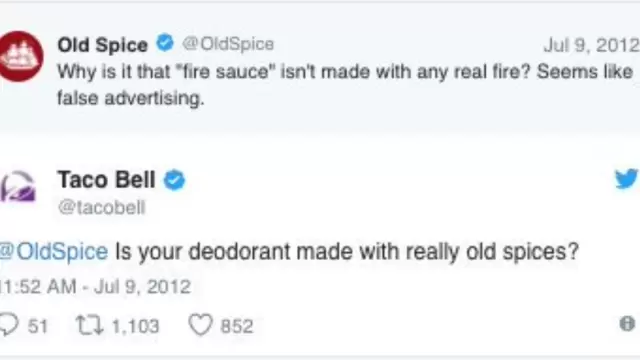
Task: Open the tweet info icon
Action: tap(627, 324)
